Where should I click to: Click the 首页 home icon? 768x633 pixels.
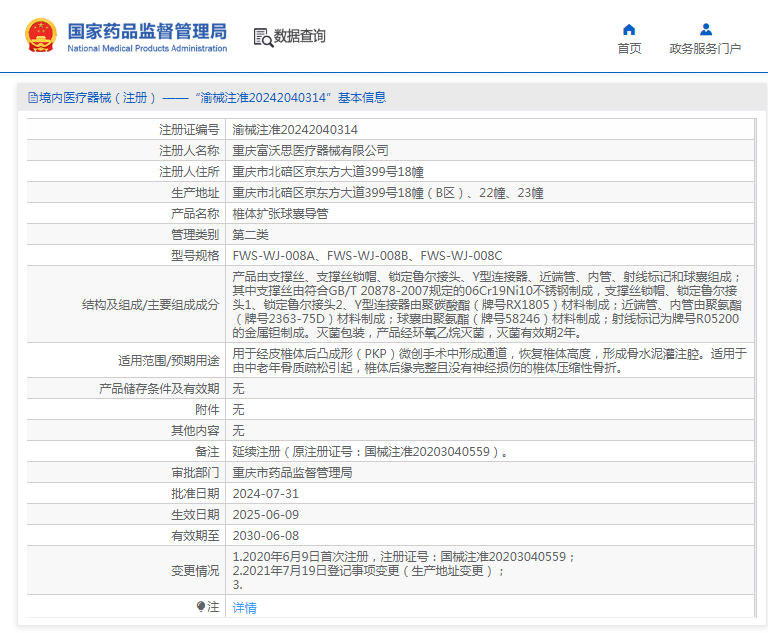629,30
